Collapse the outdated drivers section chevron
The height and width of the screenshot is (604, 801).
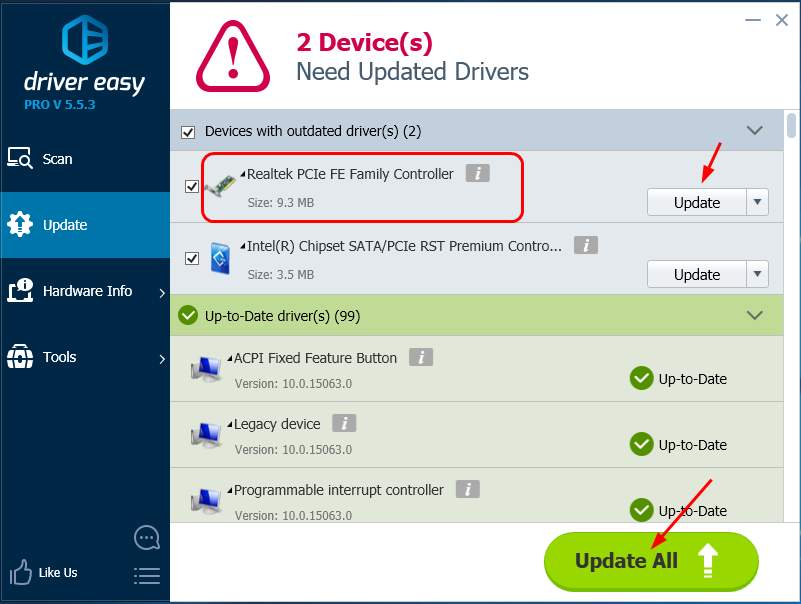click(x=755, y=130)
